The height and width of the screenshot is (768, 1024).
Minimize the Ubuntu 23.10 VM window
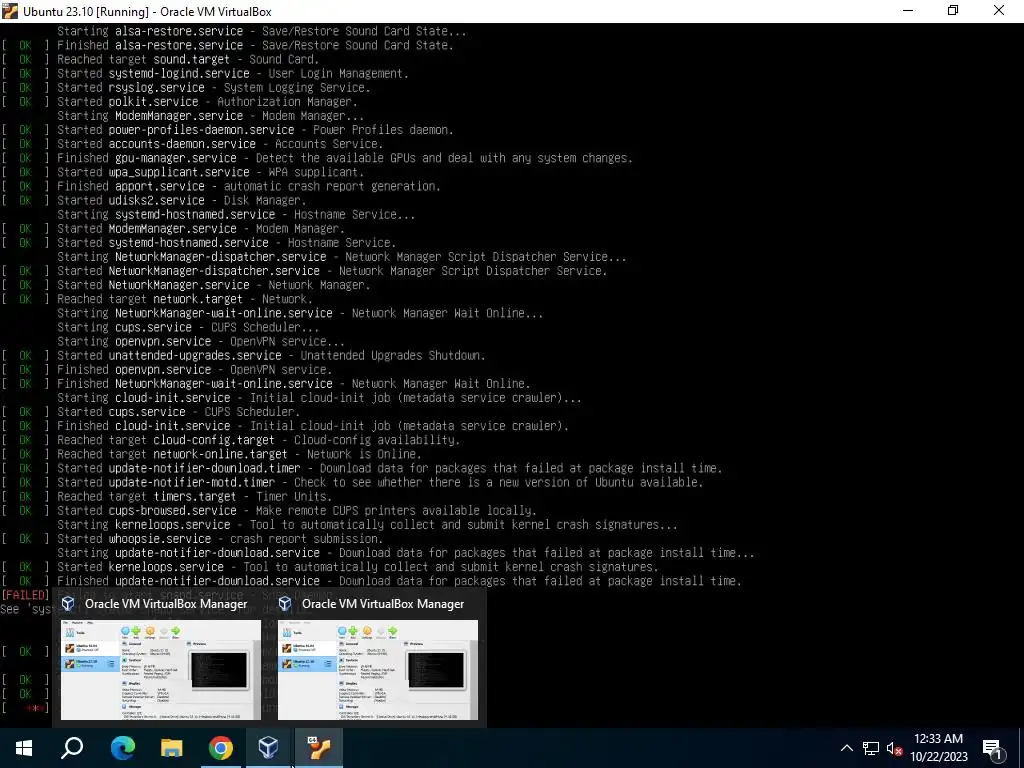(x=908, y=11)
